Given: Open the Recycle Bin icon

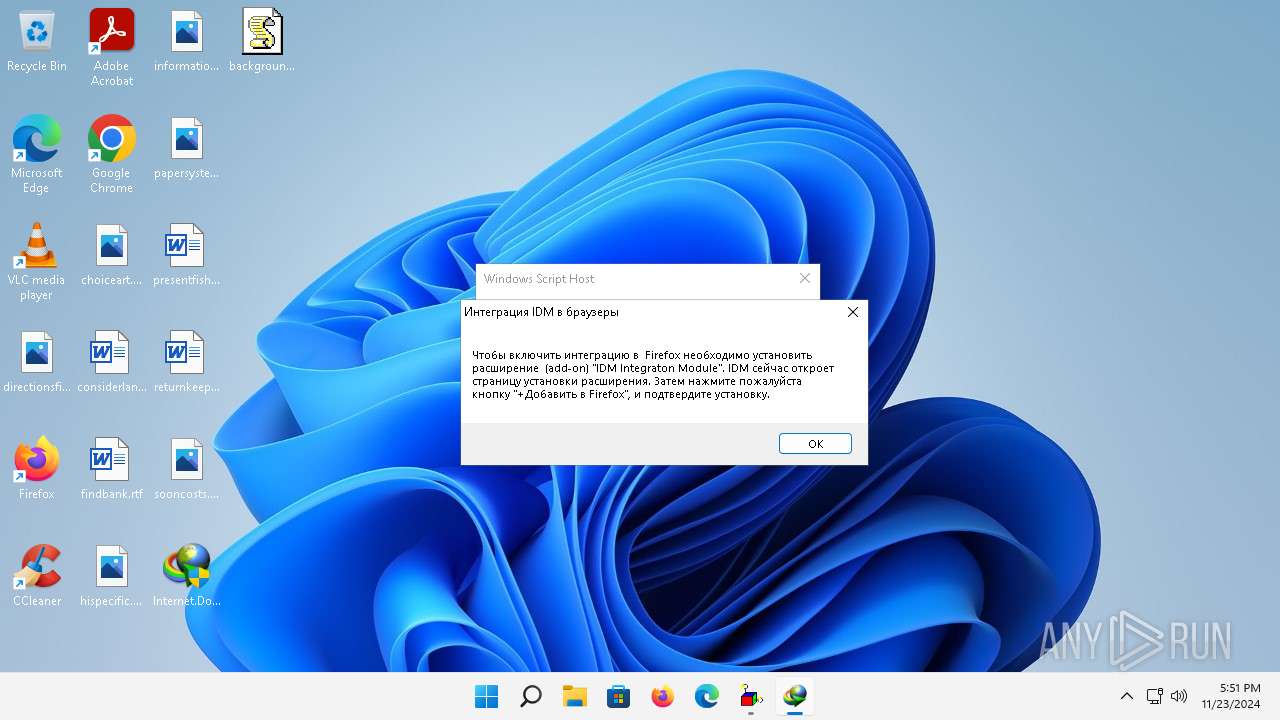Looking at the screenshot, I should [37, 42].
